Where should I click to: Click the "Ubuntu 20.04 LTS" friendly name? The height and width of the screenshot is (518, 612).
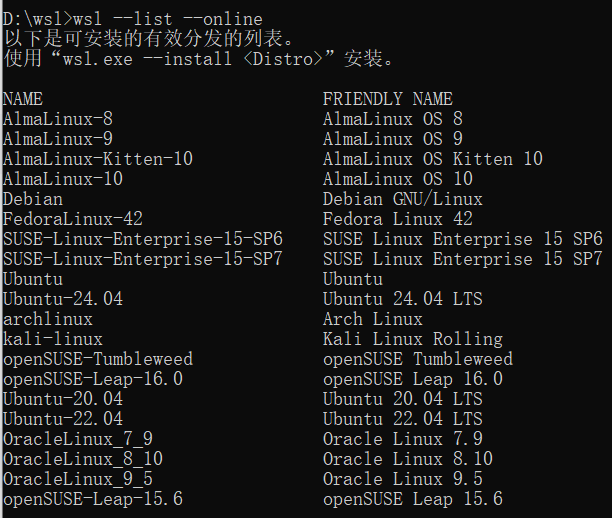pos(403,398)
